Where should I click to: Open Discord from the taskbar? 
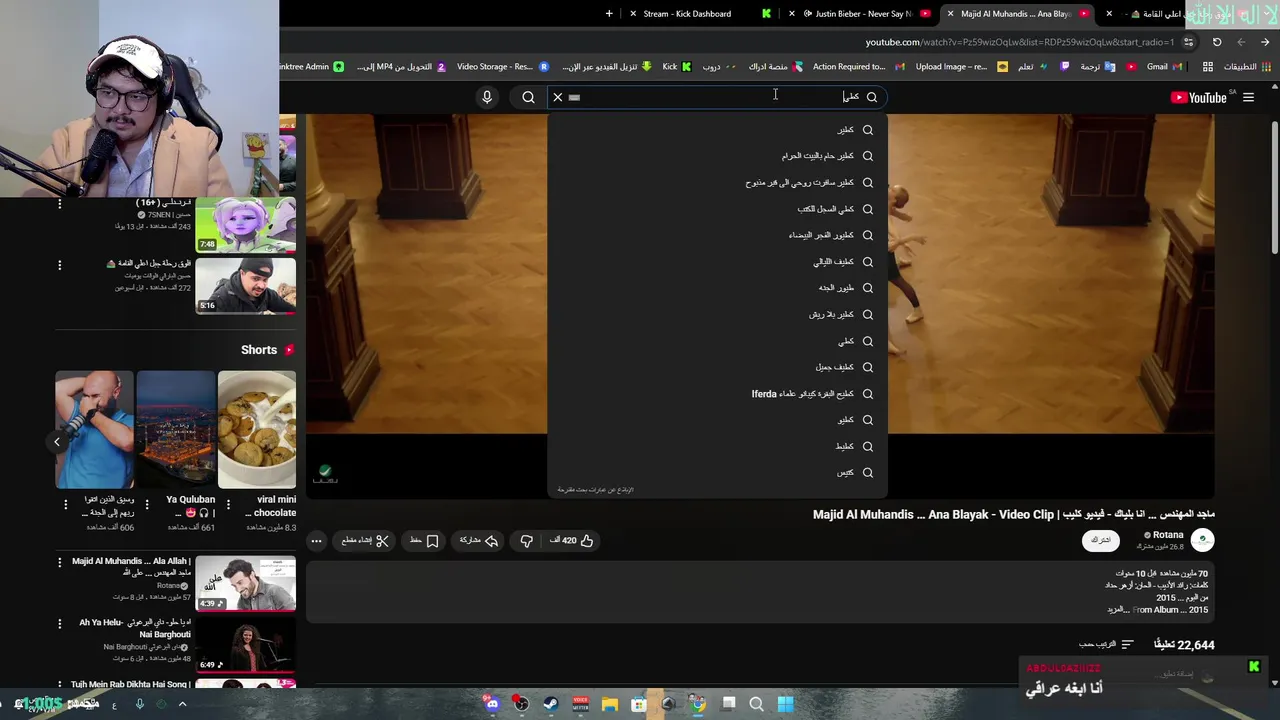coord(492,704)
